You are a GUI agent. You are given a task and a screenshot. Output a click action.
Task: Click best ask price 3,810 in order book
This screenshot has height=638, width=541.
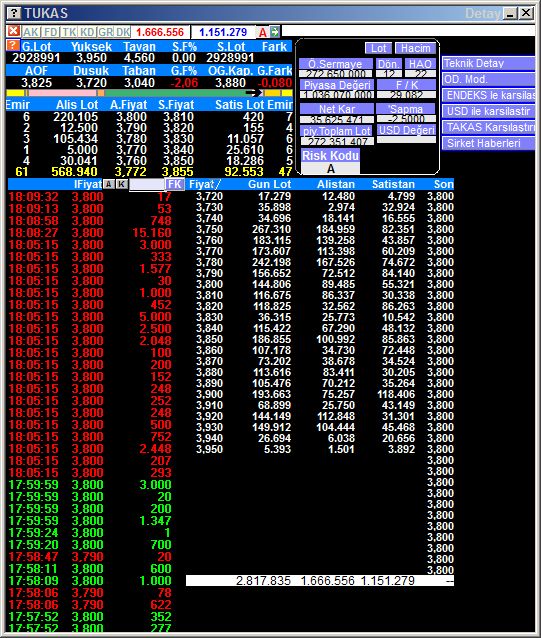click(178, 117)
